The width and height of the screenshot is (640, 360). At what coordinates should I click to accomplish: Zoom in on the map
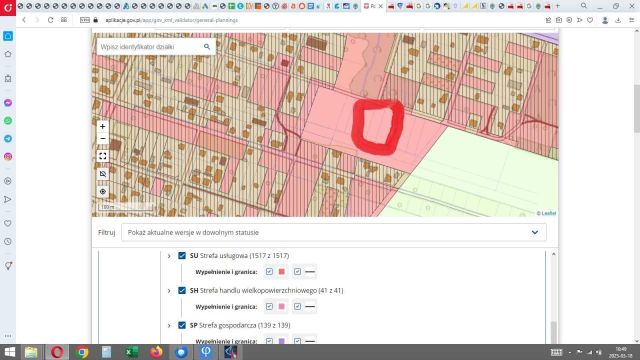103,127
